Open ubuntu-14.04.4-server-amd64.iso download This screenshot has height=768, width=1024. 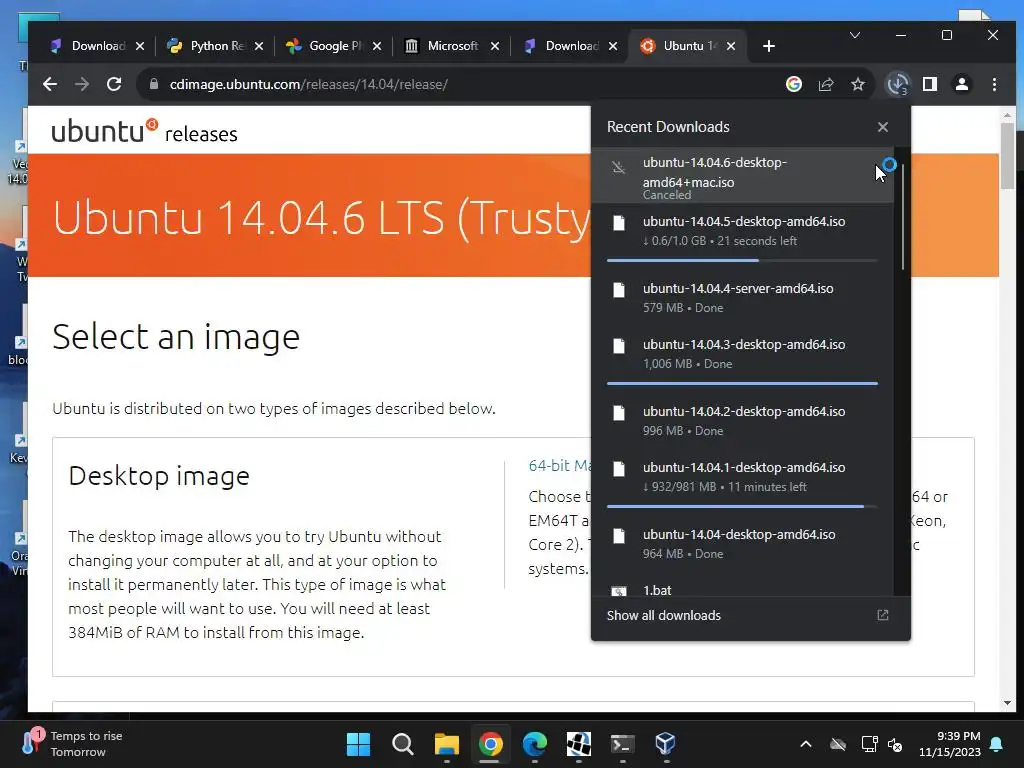point(742,298)
